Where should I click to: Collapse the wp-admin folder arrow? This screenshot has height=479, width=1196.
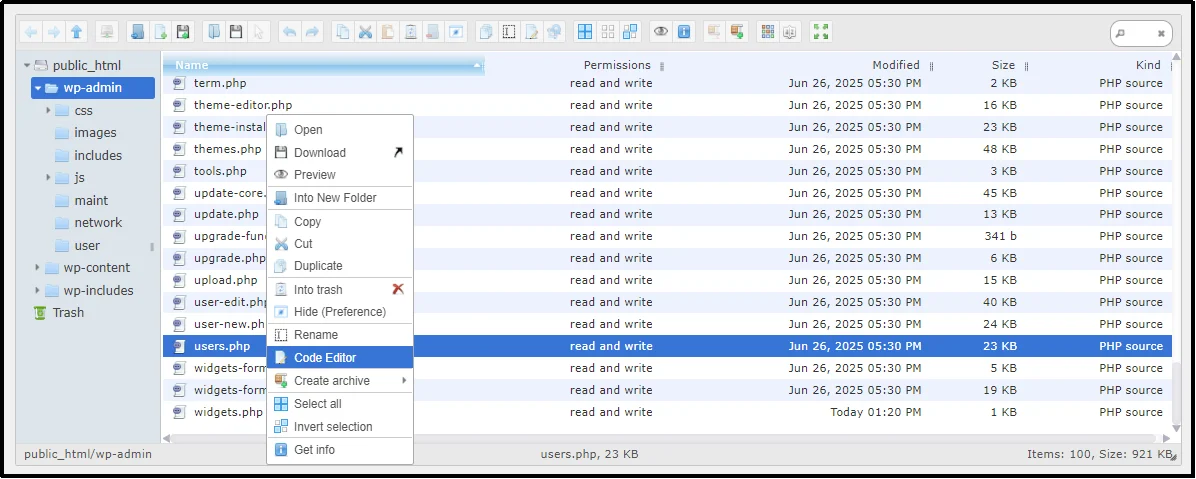(x=38, y=88)
